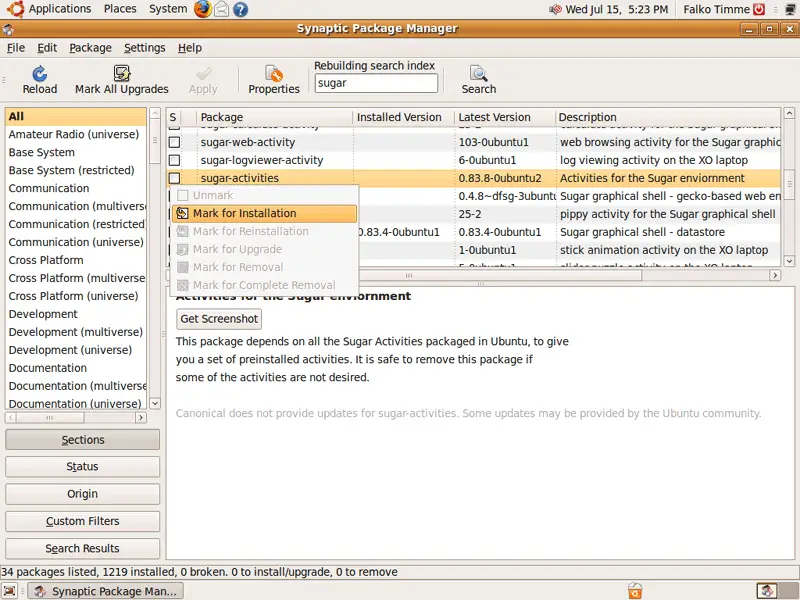Launch Firefox from the top panel
This screenshot has height=600, width=800.
tap(203, 9)
